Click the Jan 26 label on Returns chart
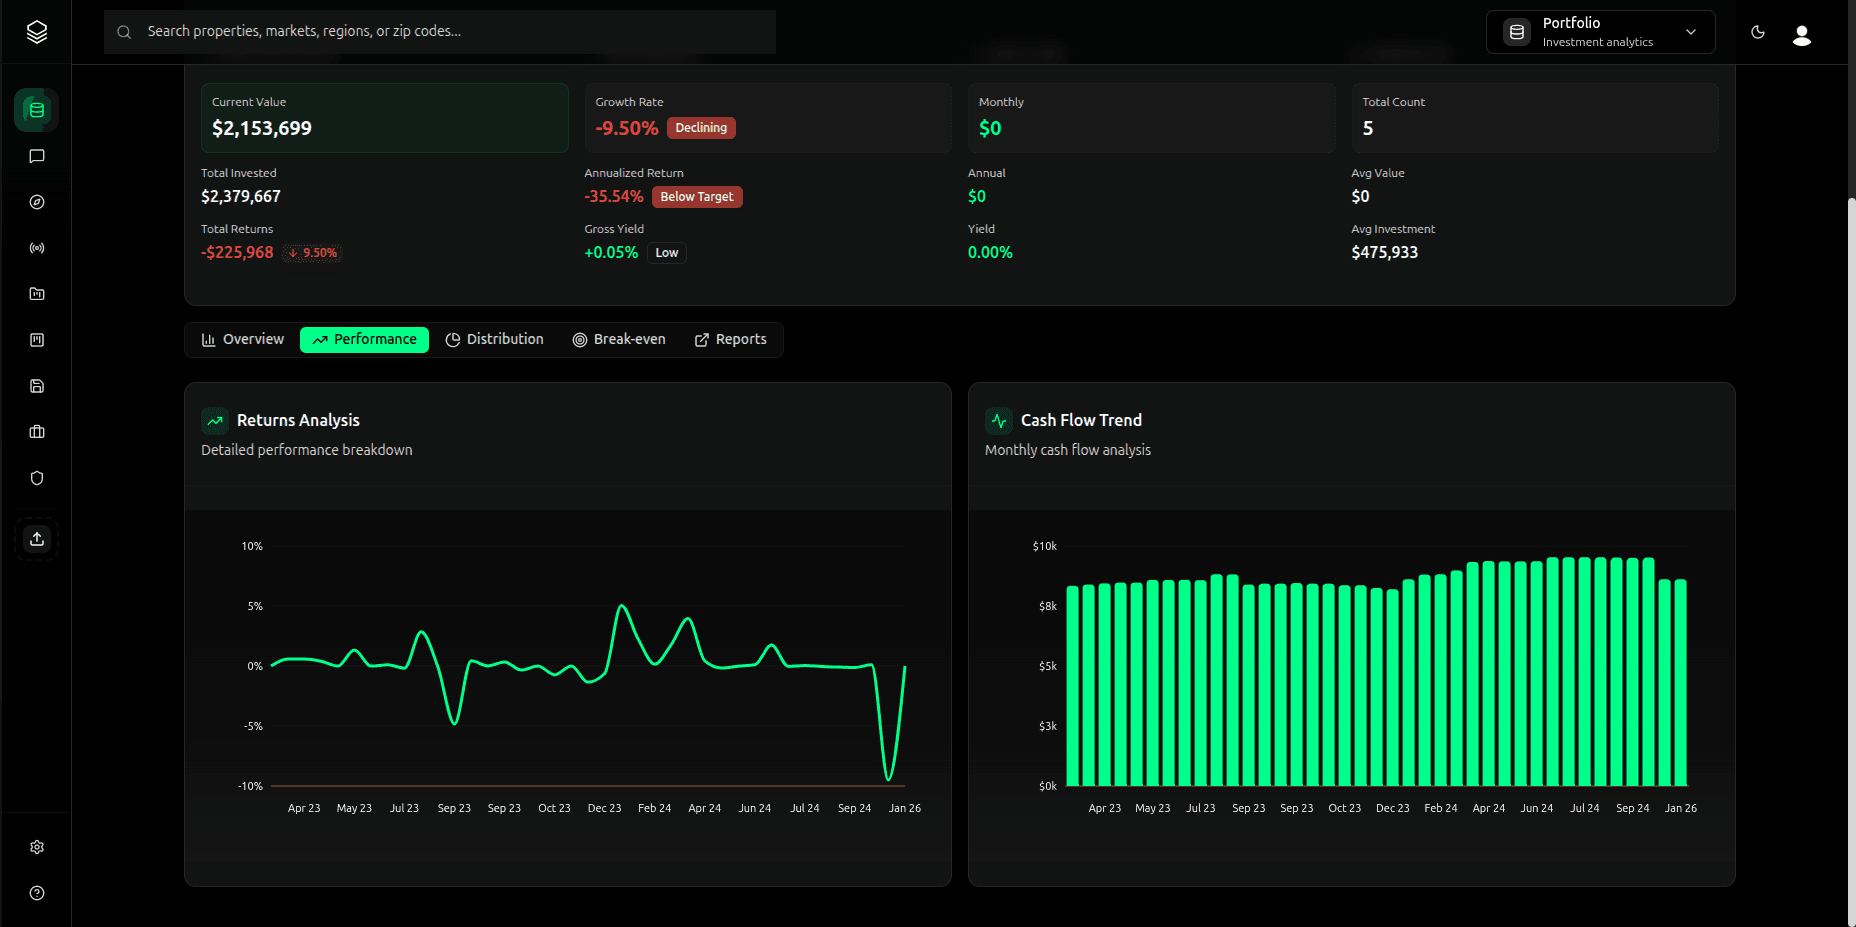This screenshot has width=1856, height=927. point(905,808)
